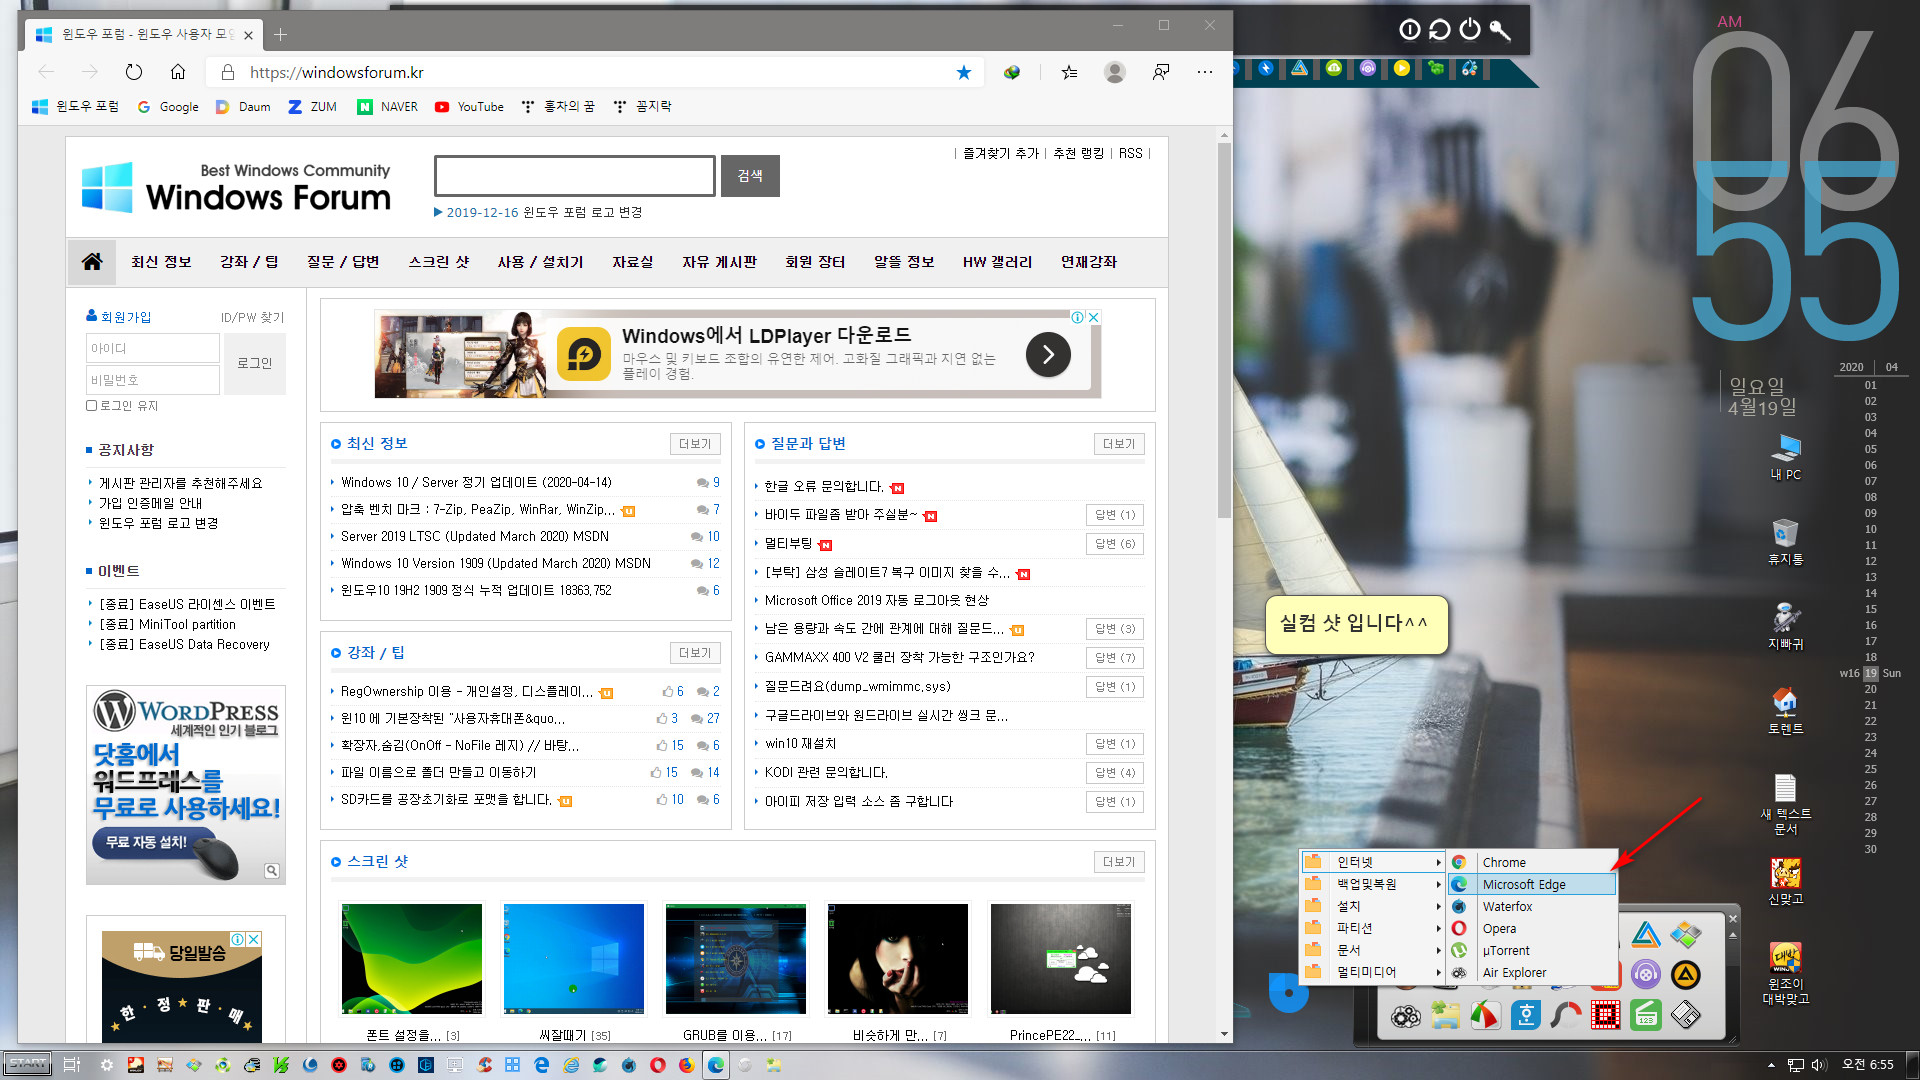The width and height of the screenshot is (1920, 1080).
Task: Toggle the 로그인 유지 checkbox
Action: pos(92,406)
